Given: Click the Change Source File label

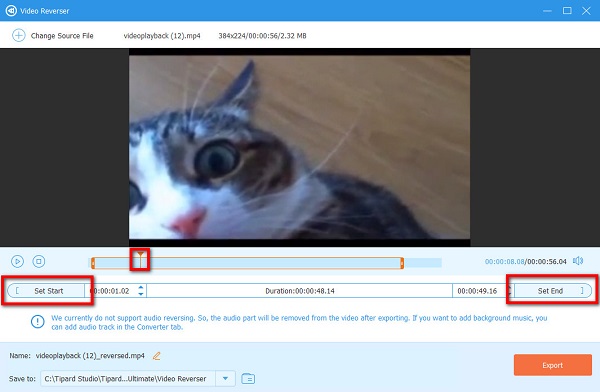Looking at the screenshot, I should pos(62,36).
